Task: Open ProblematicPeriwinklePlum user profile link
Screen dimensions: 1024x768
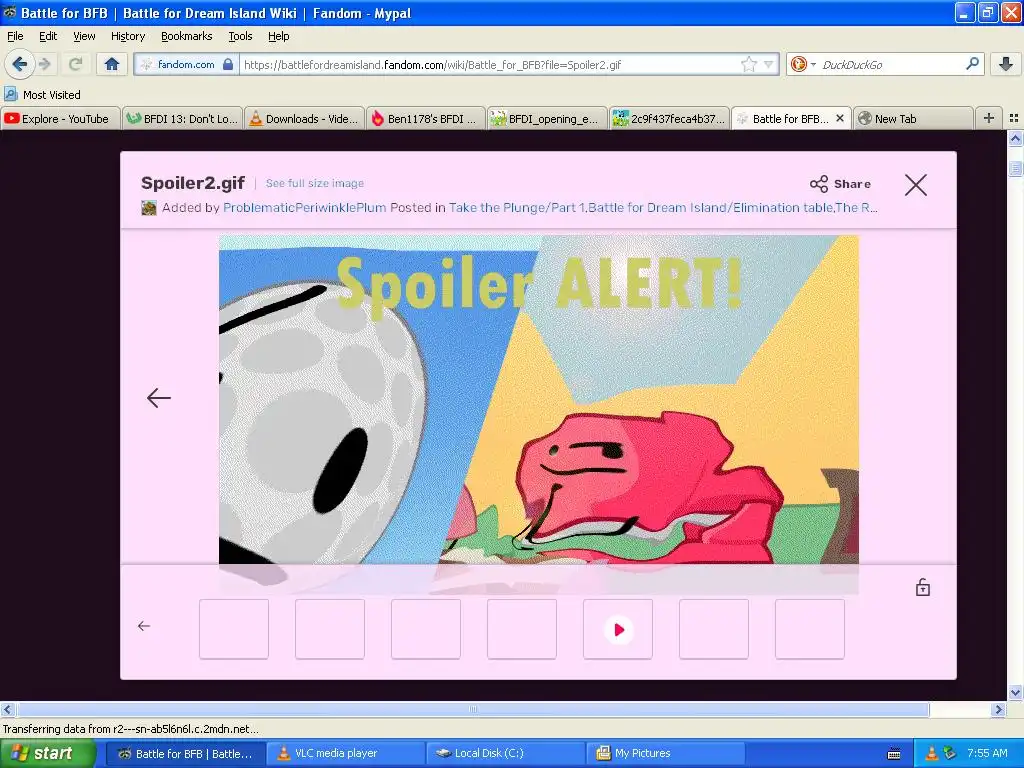Action: click(304, 208)
